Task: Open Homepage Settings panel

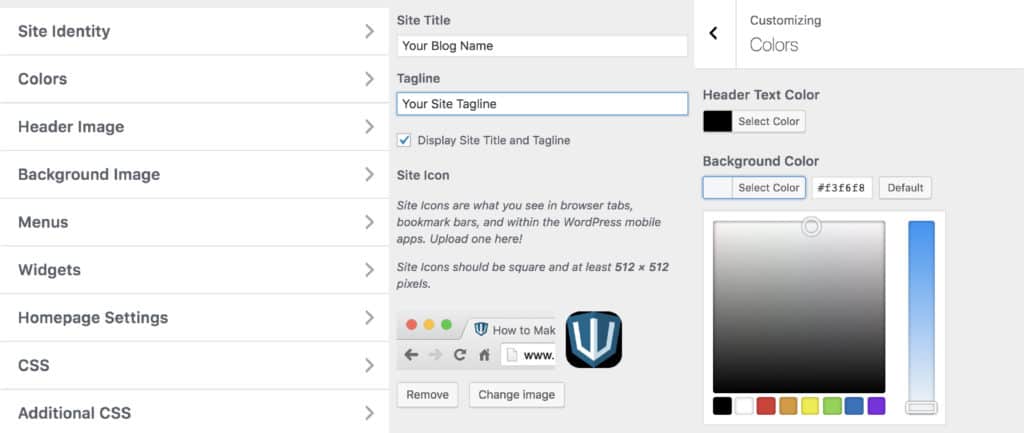Action: click(195, 317)
